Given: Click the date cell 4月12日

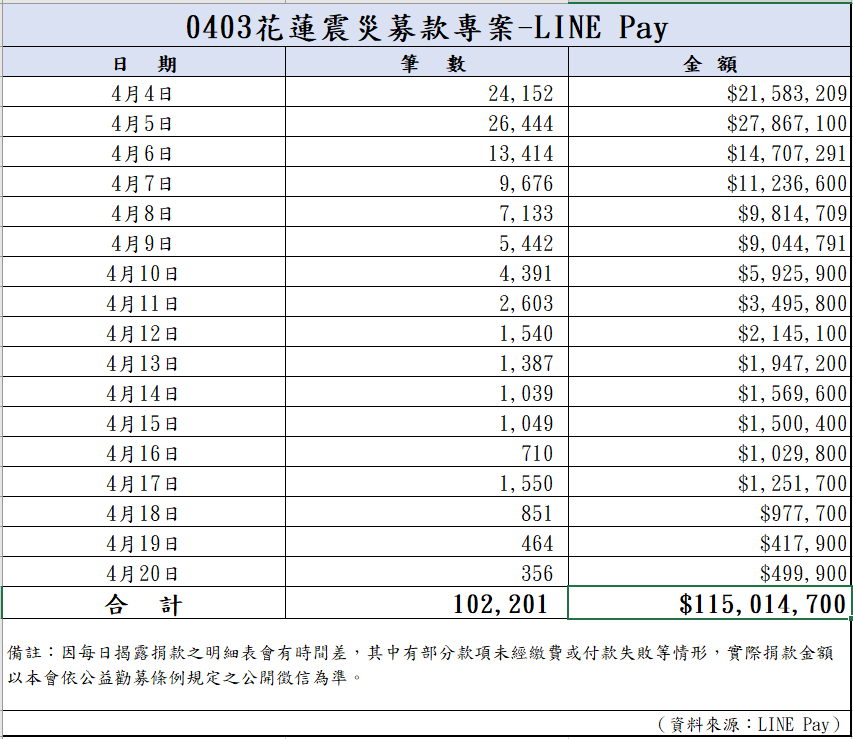Looking at the screenshot, I should pos(144,331).
